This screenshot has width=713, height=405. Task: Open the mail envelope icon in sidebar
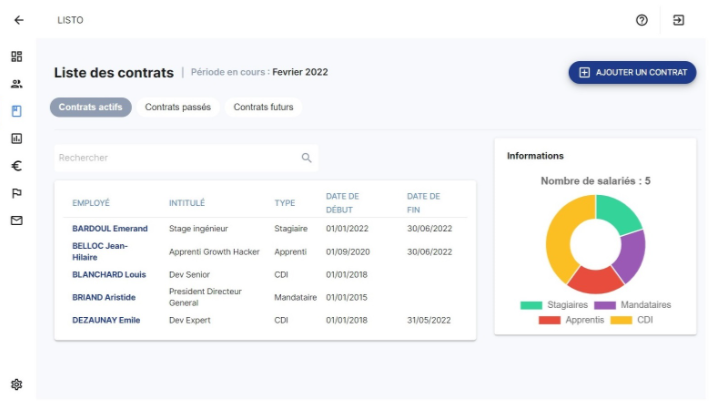coord(16,220)
